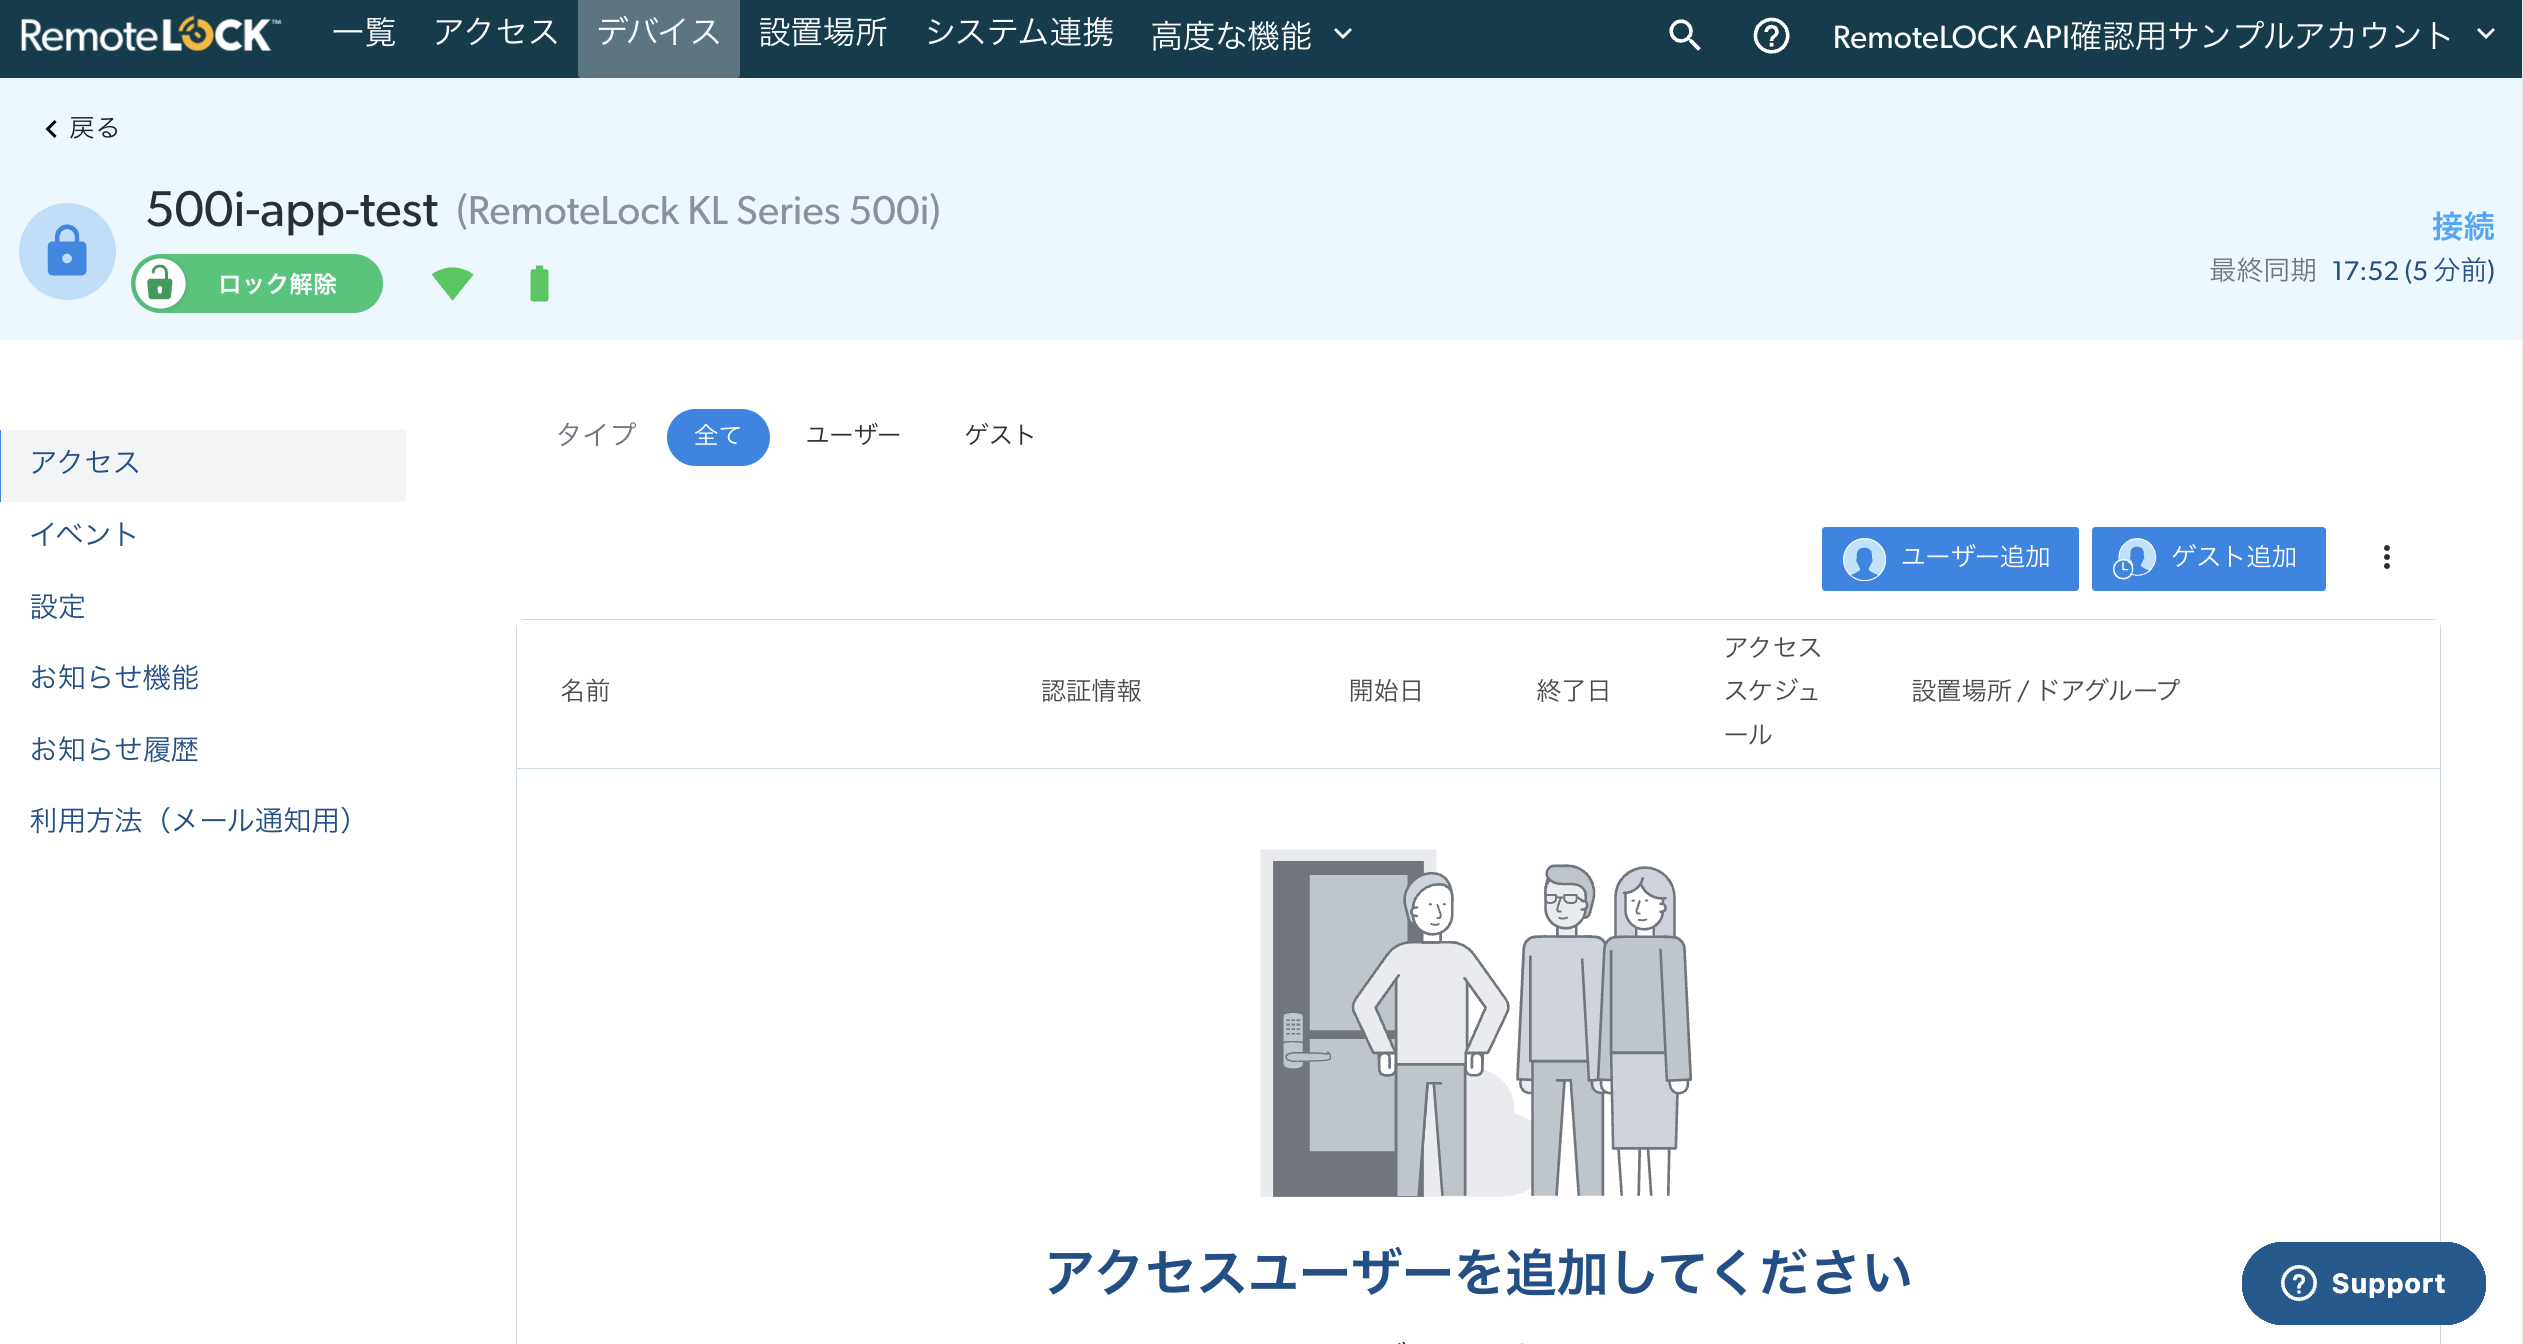The width and height of the screenshot is (2523, 1344).
Task: Click the 名前 column header
Action: point(585,691)
